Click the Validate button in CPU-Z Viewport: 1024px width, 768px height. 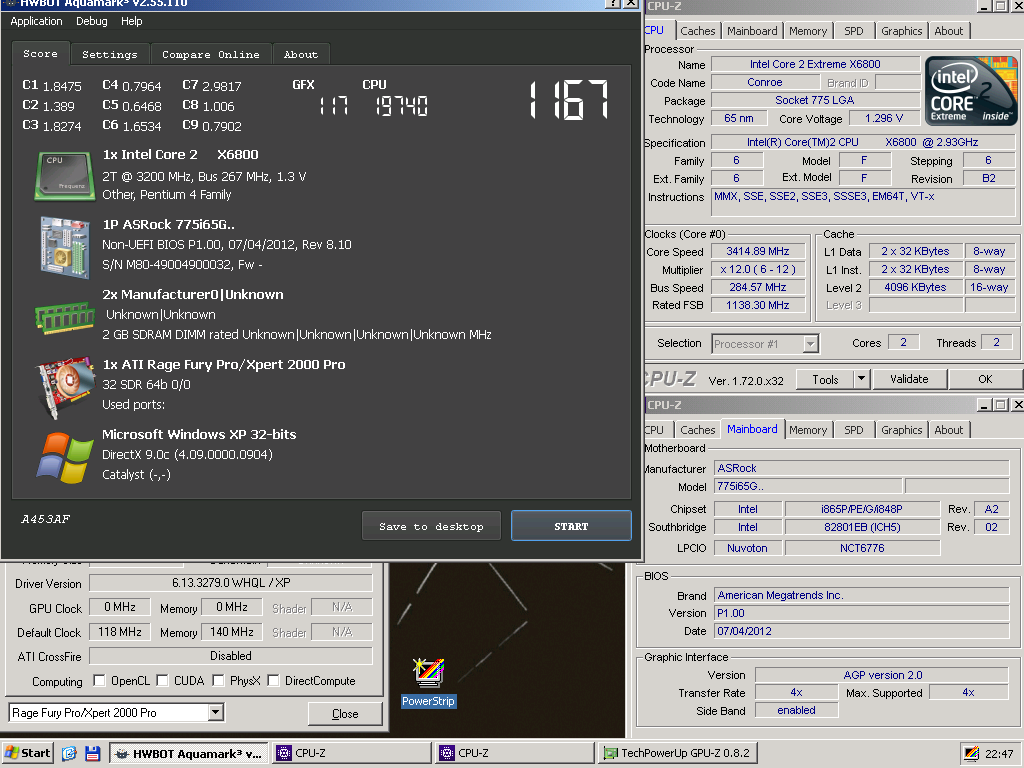tap(909, 379)
